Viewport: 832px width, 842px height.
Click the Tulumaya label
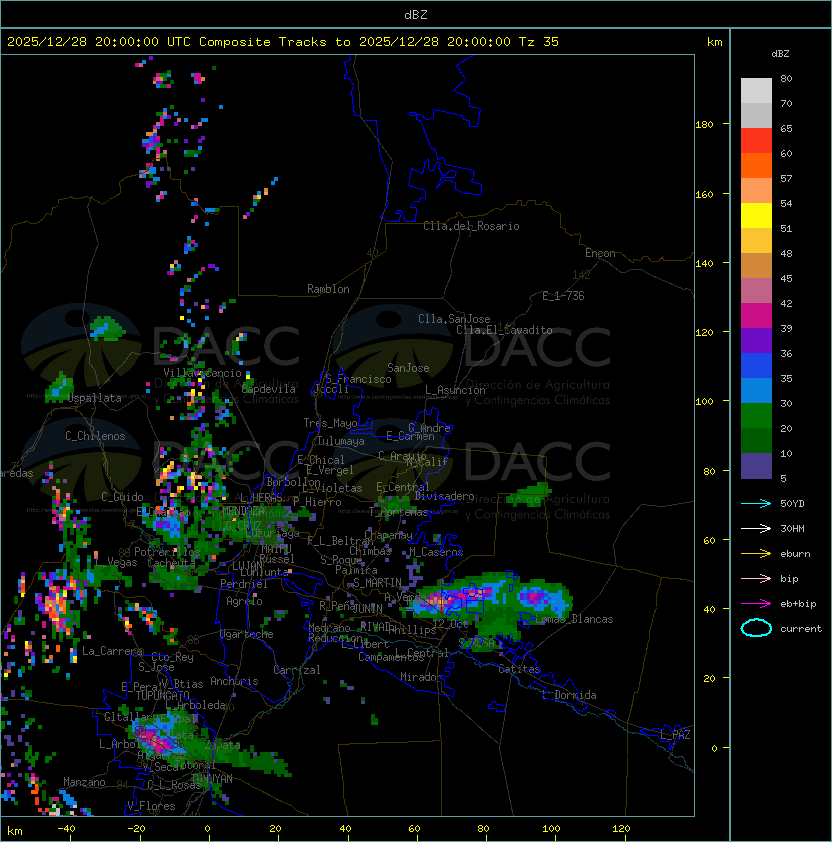[x=341, y=441]
